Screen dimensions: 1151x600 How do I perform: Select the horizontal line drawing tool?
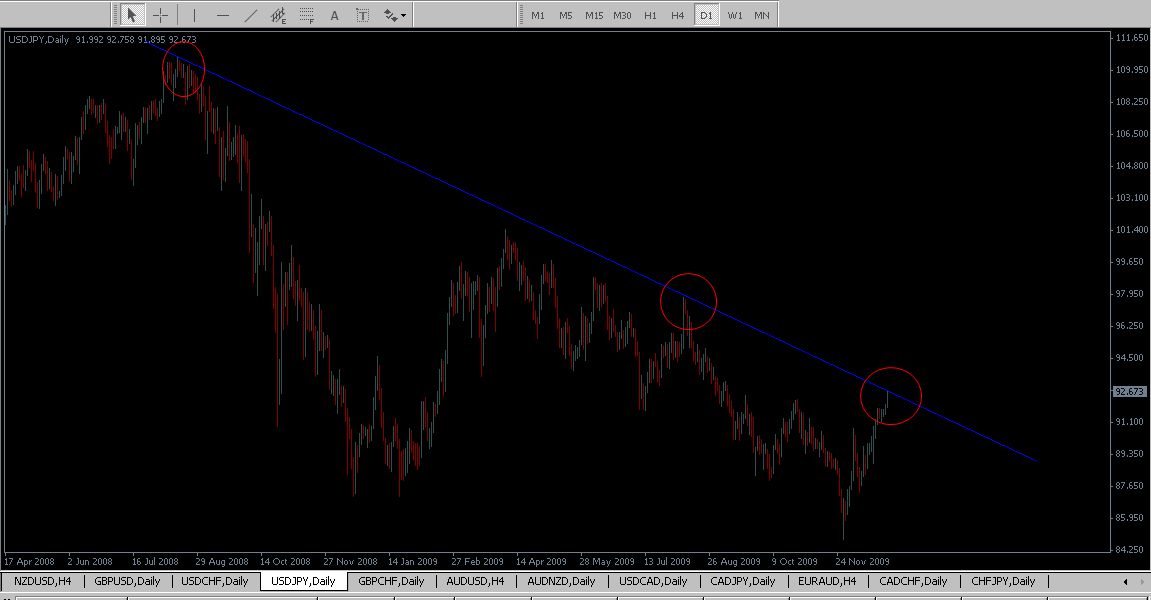pos(222,15)
